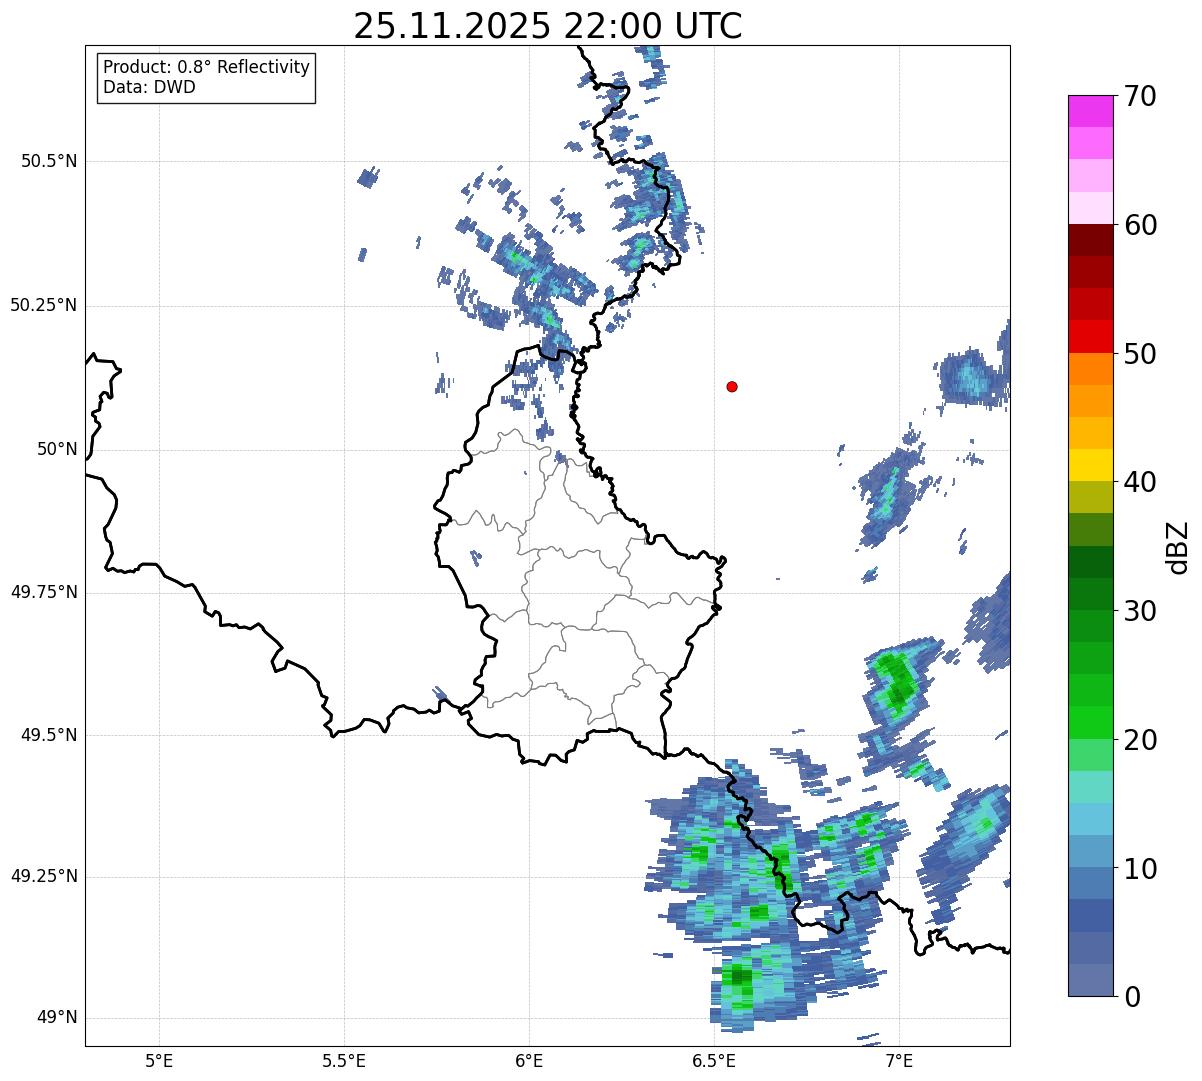Click the 49.75°N latitude tick label
The image size is (1202, 1081).
[x=43, y=592]
